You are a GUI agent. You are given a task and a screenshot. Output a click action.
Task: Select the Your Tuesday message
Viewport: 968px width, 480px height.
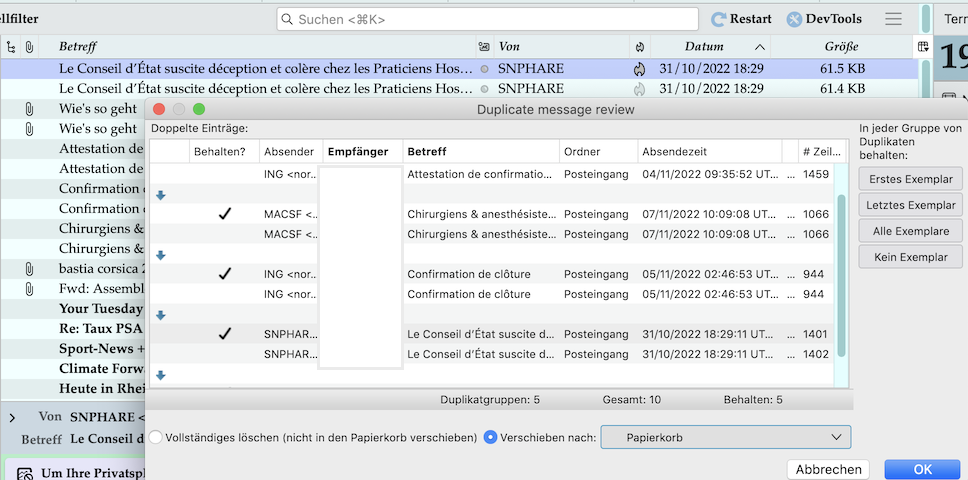[72, 308]
